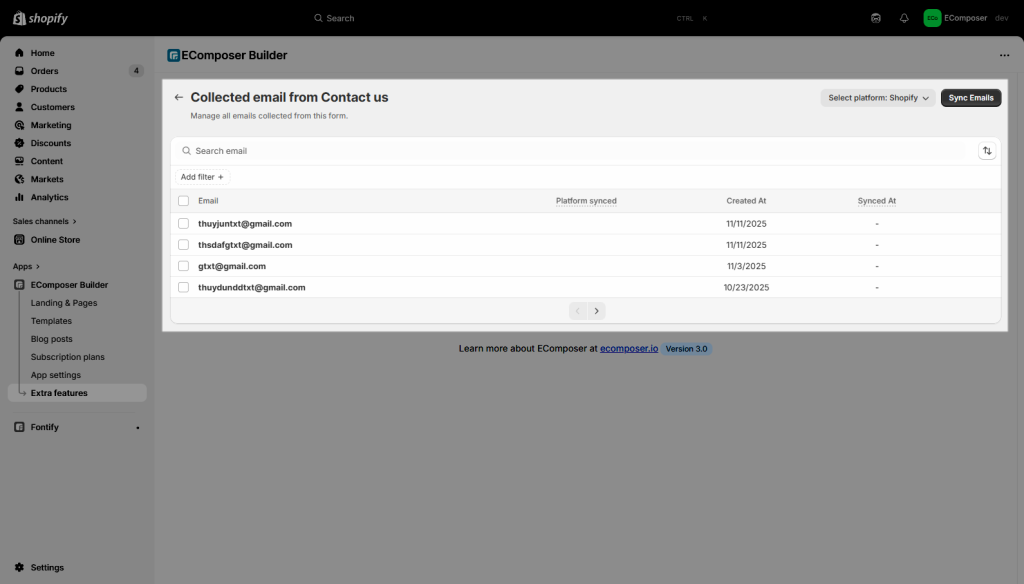Expand the Apps section in sidebar

coord(27,267)
